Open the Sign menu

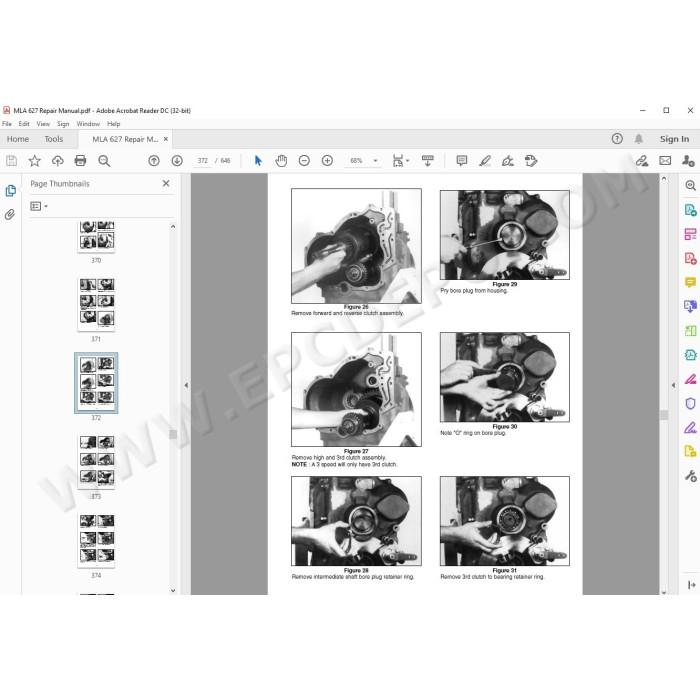(63, 124)
